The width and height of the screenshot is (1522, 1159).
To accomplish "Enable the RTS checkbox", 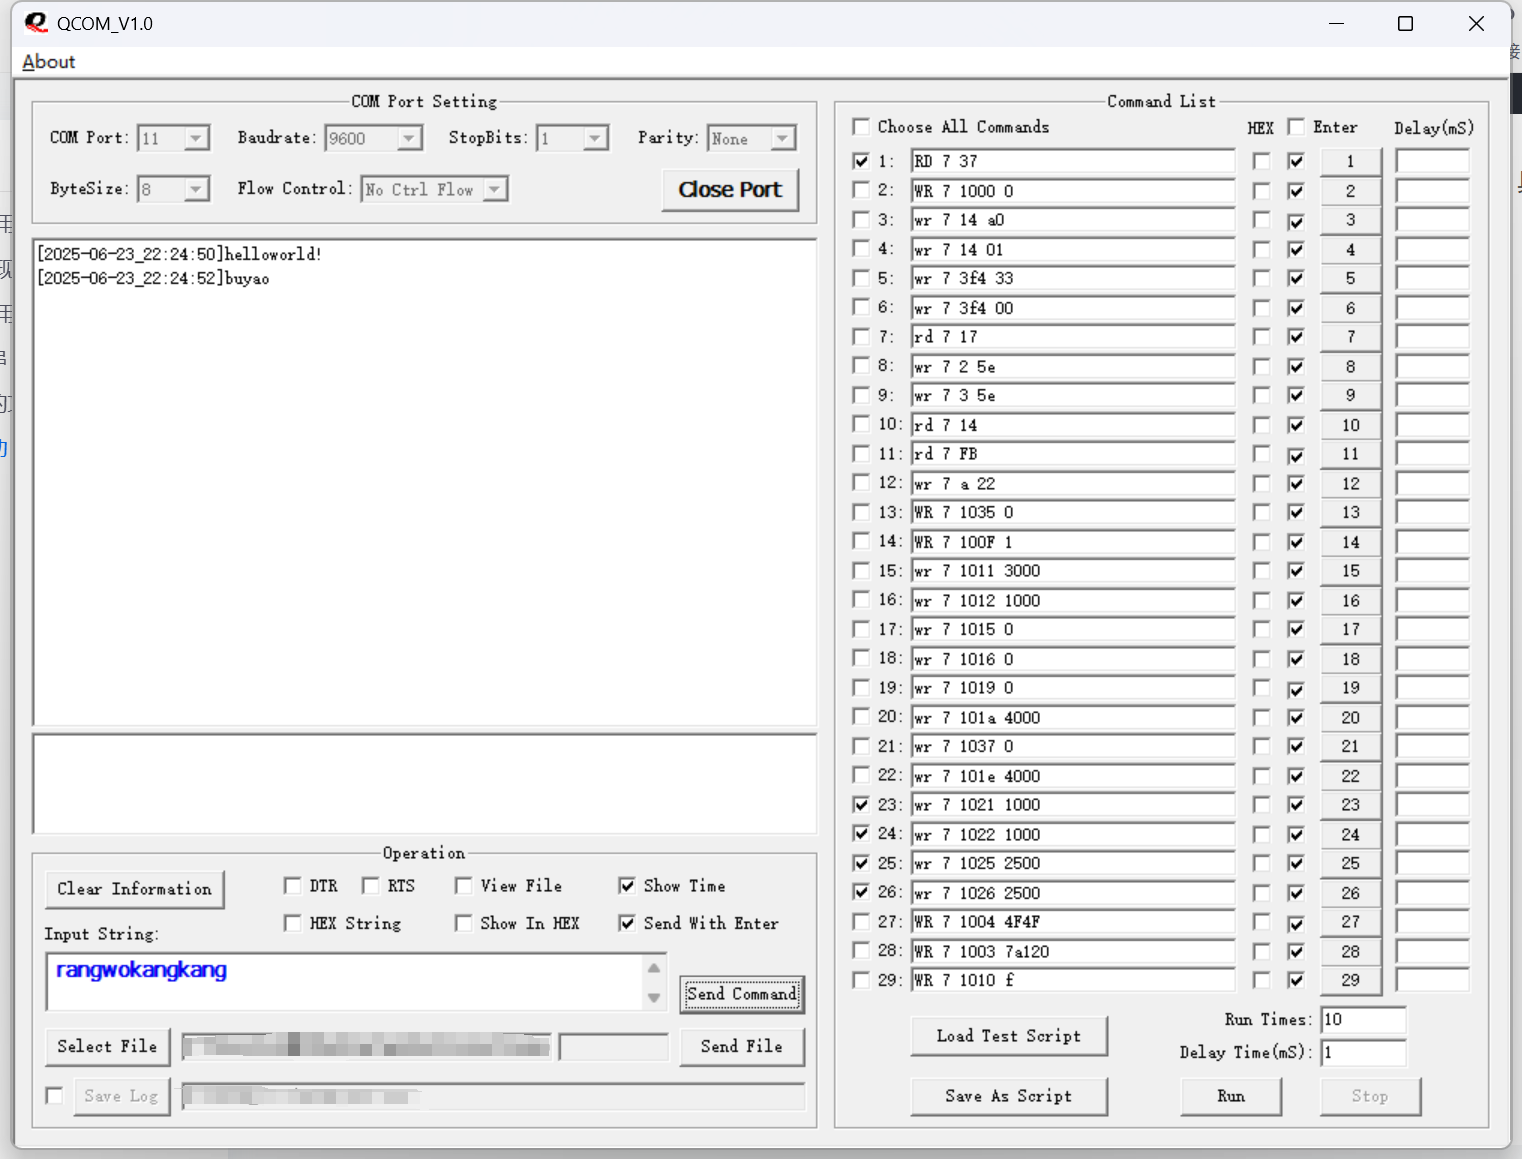I will coord(370,885).
